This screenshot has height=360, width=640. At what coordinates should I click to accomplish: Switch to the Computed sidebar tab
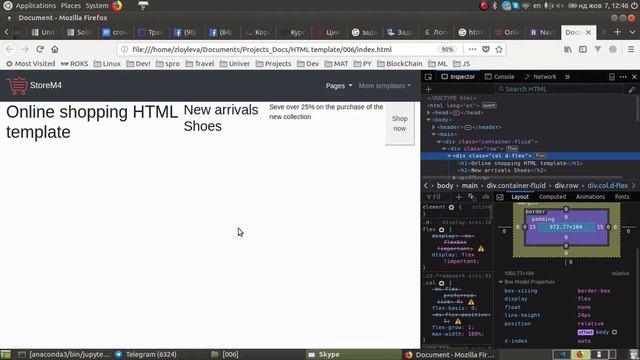[552, 197]
